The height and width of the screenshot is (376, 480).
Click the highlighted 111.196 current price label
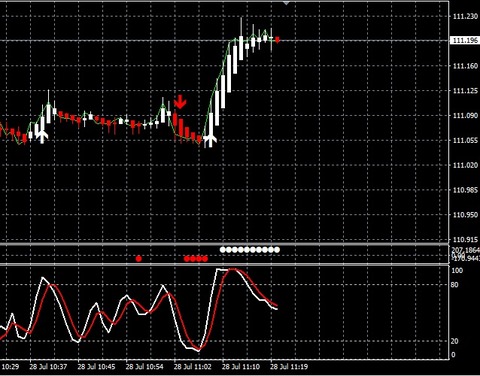(464, 41)
